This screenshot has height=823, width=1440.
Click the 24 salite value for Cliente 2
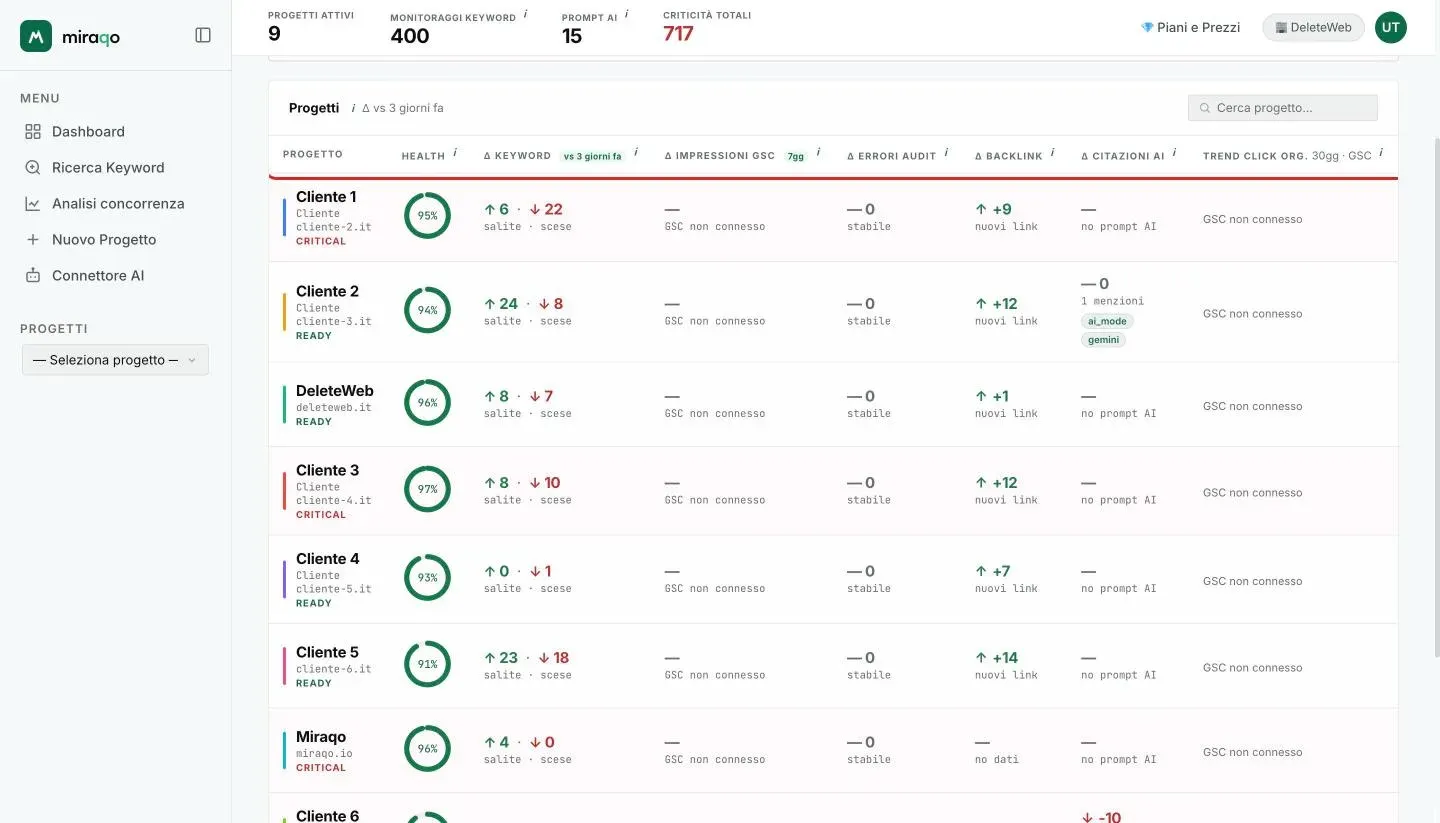508,303
